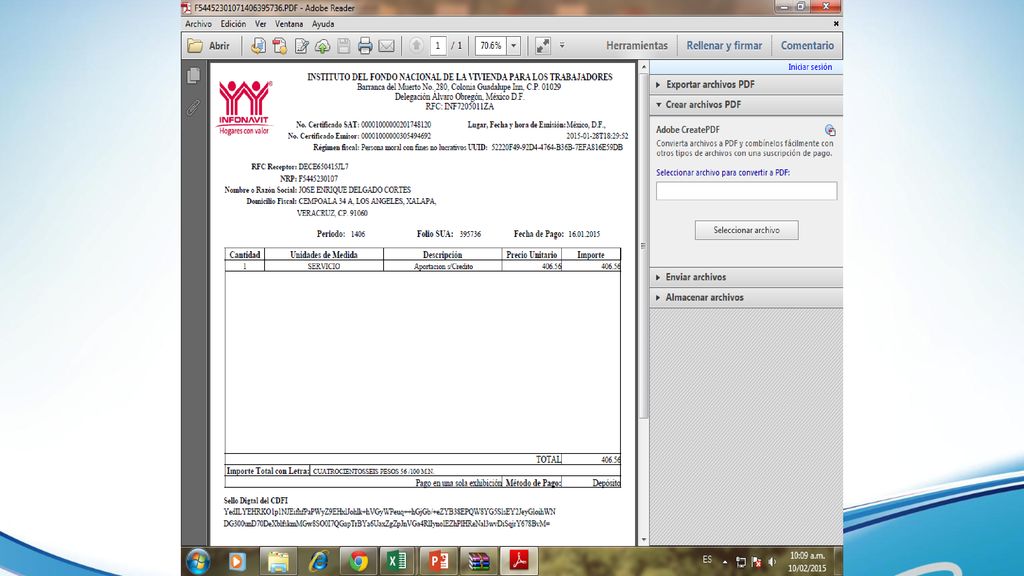Click the document vertical scrollbar thumb
The image size is (1024, 576).
643,246
